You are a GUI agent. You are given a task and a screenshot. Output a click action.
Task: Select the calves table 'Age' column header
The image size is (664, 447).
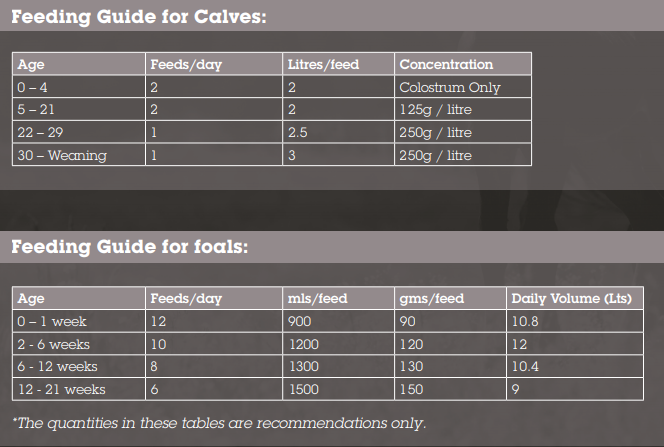[79, 64]
